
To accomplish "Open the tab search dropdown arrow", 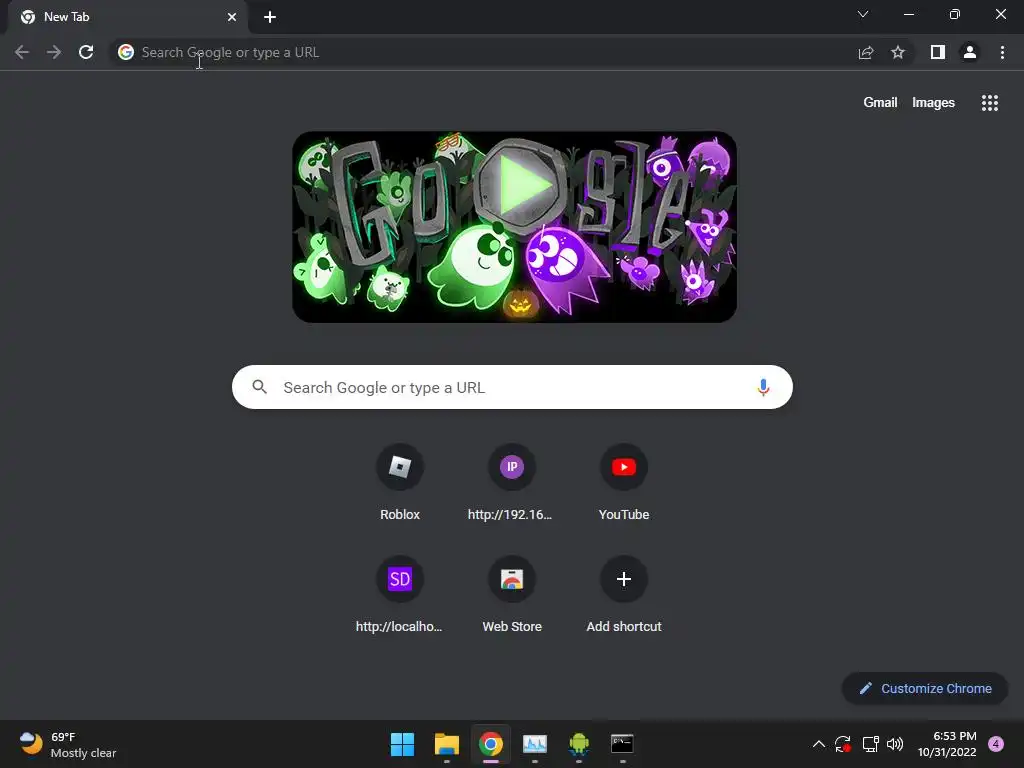I will [x=863, y=14].
